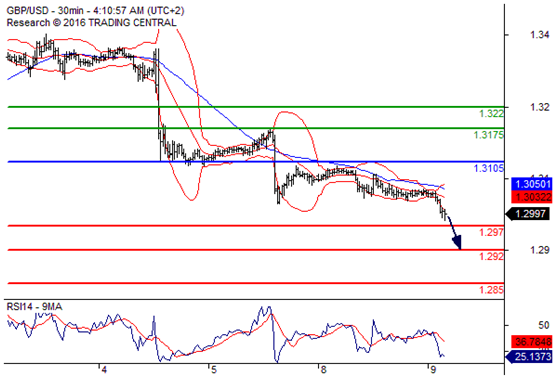The height and width of the screenshot is (378, 558).
Task: Click the red 36.7848 RSI value label
Action: tap(532, 342)
